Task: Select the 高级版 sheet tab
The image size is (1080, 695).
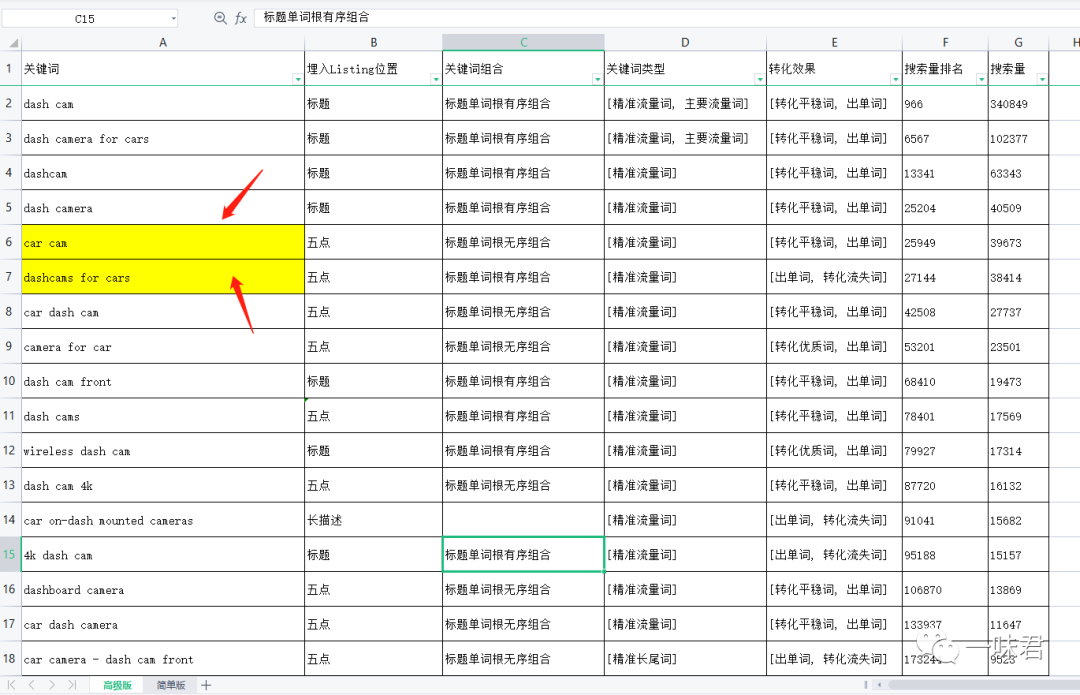Action: click(118, 685)
